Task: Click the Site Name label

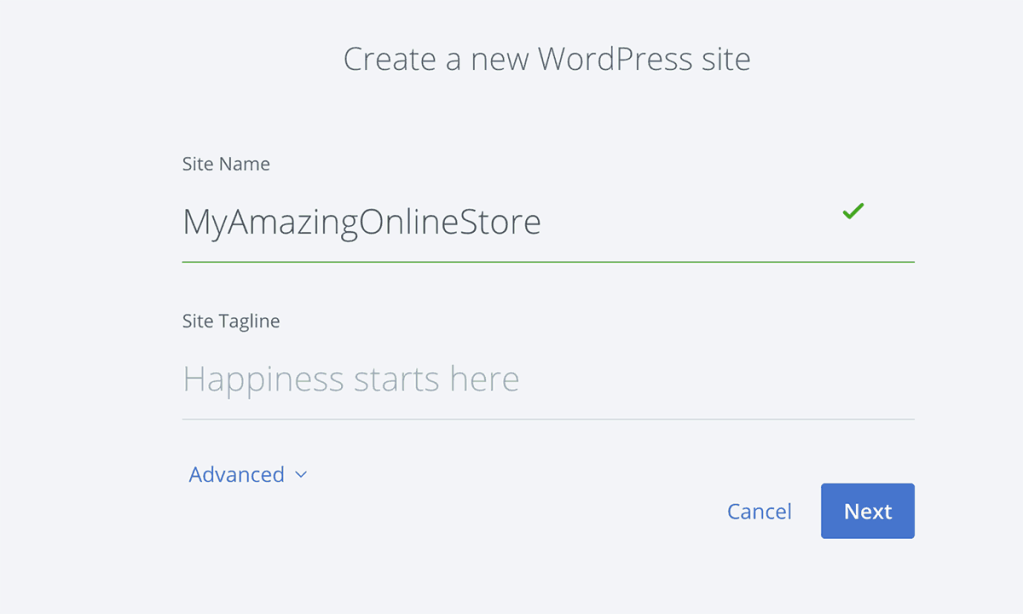Action: [x=226, y=164]
